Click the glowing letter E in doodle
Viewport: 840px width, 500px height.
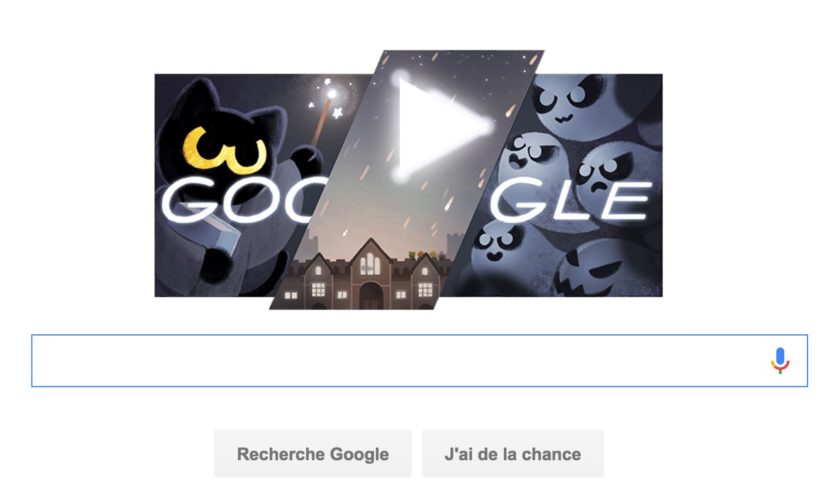(625, 200)
